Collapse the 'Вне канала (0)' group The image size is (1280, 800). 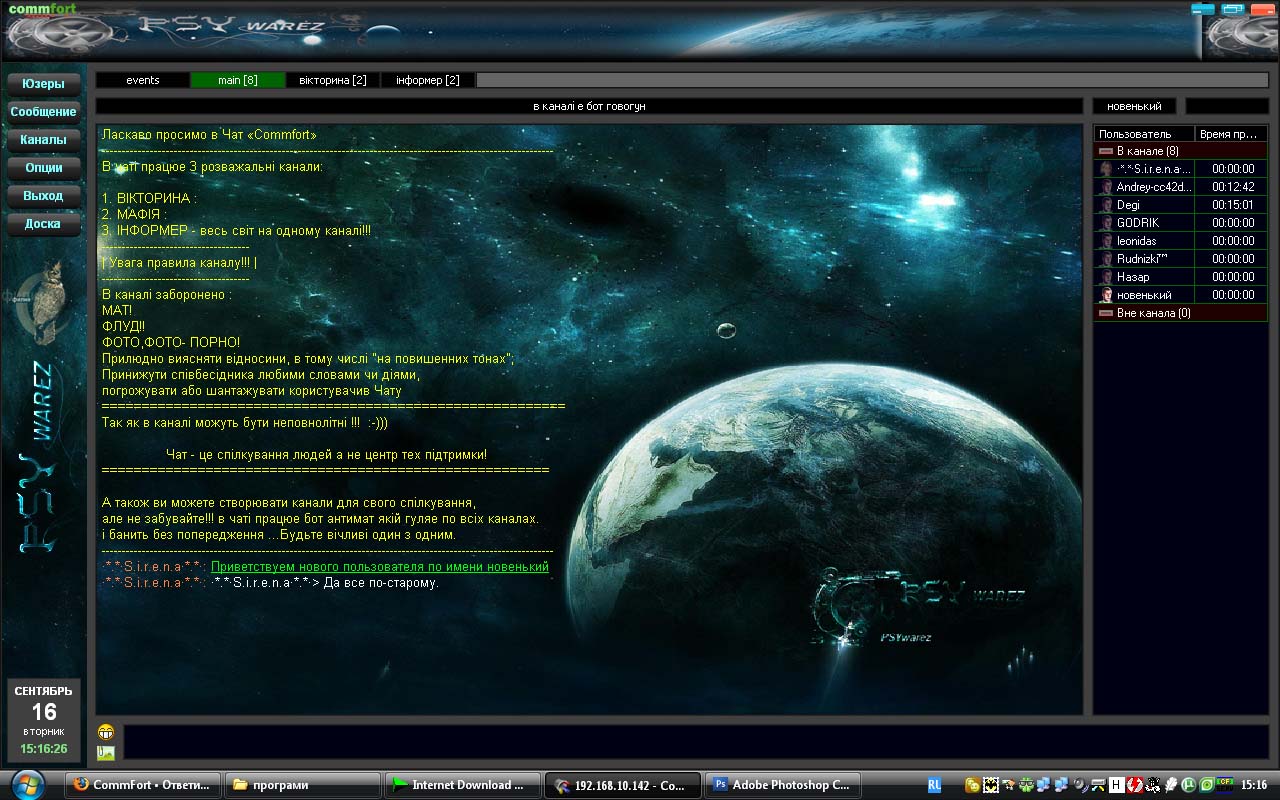[1105, 313]
